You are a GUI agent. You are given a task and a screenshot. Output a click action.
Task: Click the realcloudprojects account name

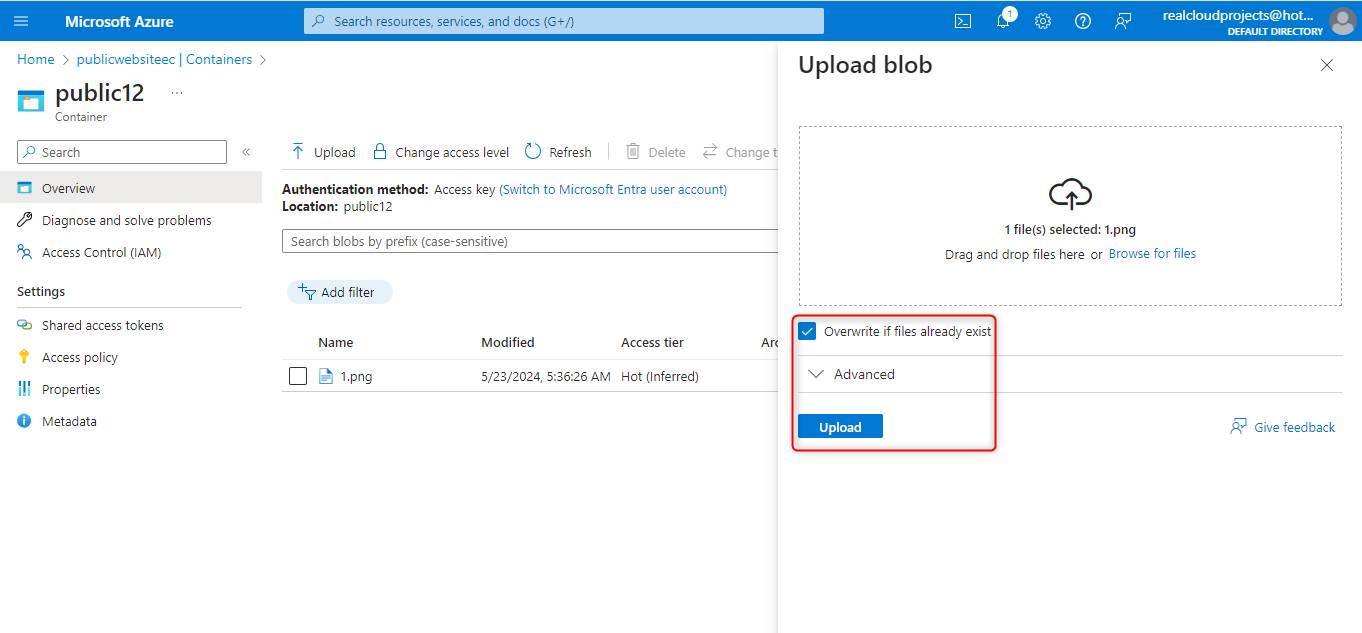pyautogui.click(x=1238, y=16)
